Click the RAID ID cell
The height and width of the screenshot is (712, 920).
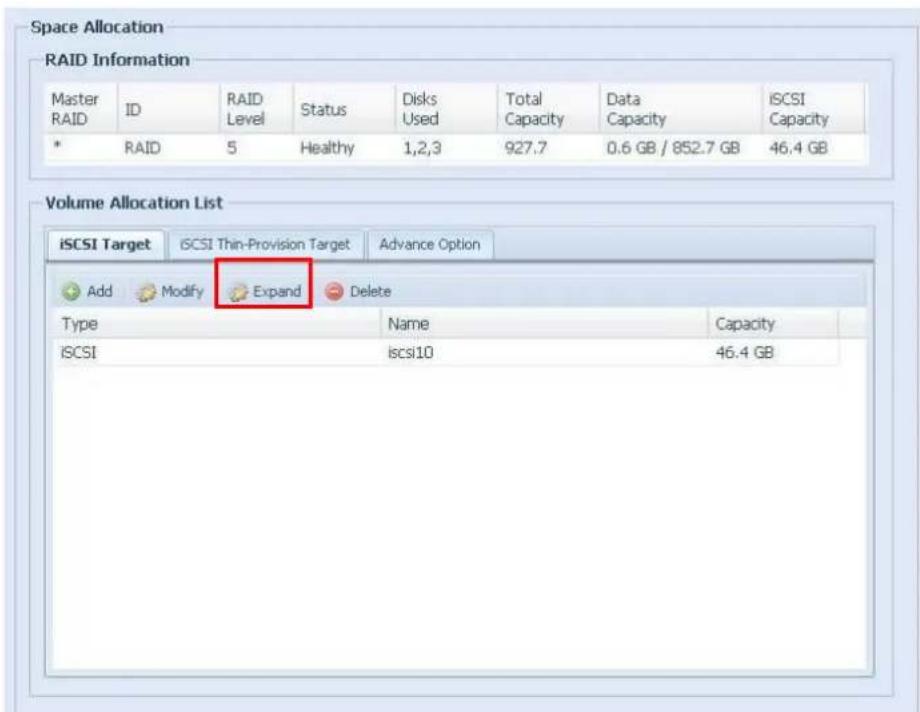pyautogui.click(x=142, y=147)
